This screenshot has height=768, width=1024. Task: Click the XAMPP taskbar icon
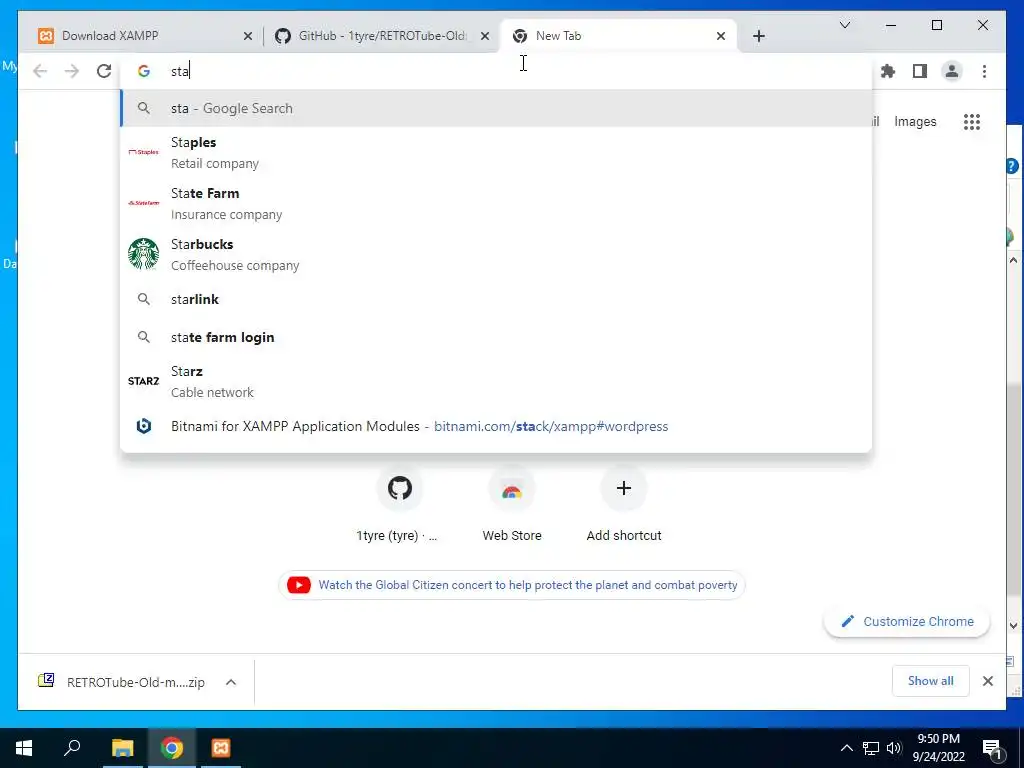tap(221, 748)
